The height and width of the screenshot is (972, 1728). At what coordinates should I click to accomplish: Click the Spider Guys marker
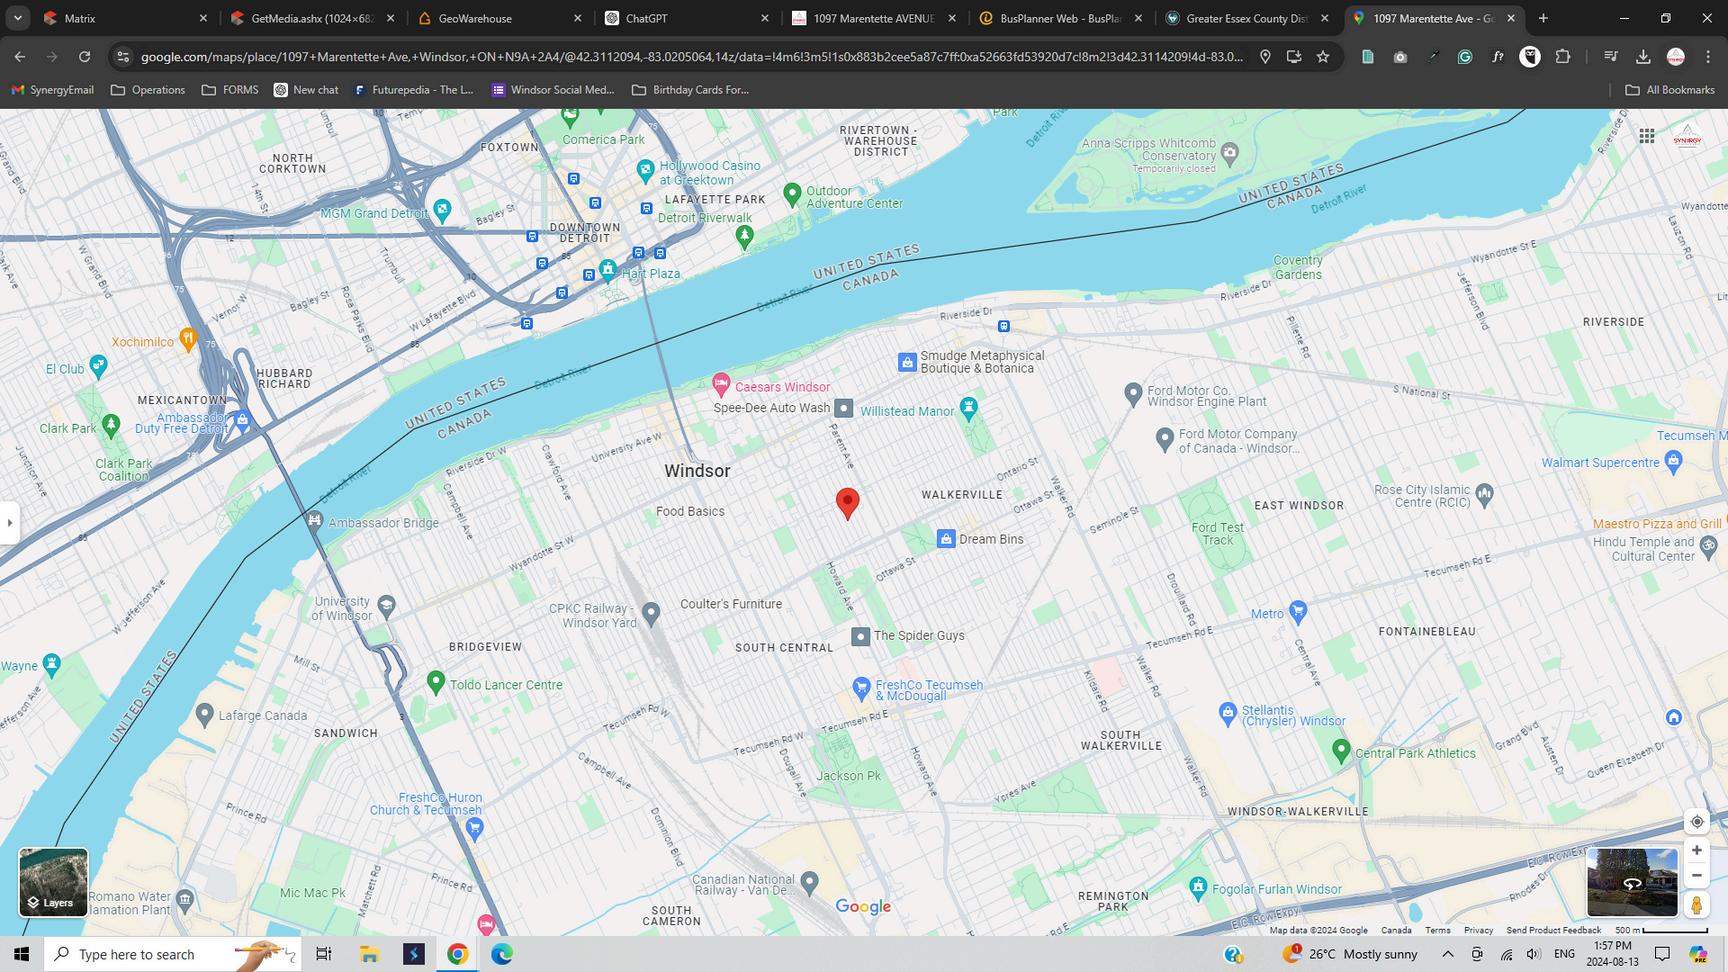pos(860,636)
